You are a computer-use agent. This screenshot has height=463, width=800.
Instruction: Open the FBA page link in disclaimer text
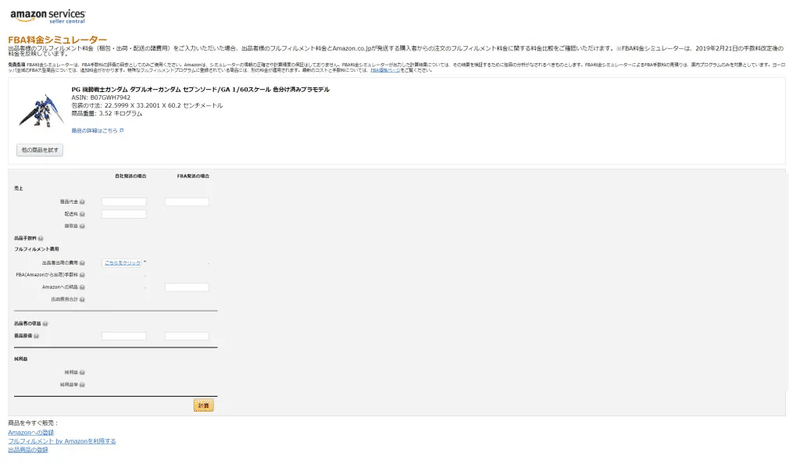(385, 70)
